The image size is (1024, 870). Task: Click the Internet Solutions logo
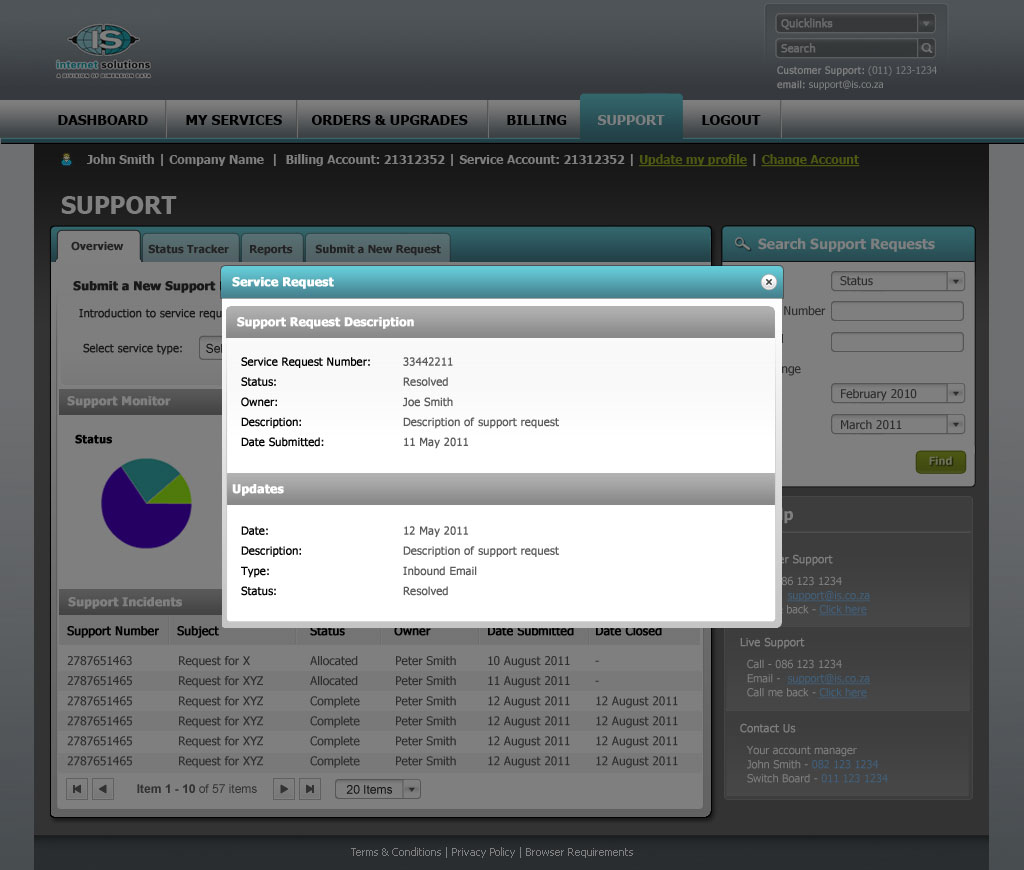(103, 50)
